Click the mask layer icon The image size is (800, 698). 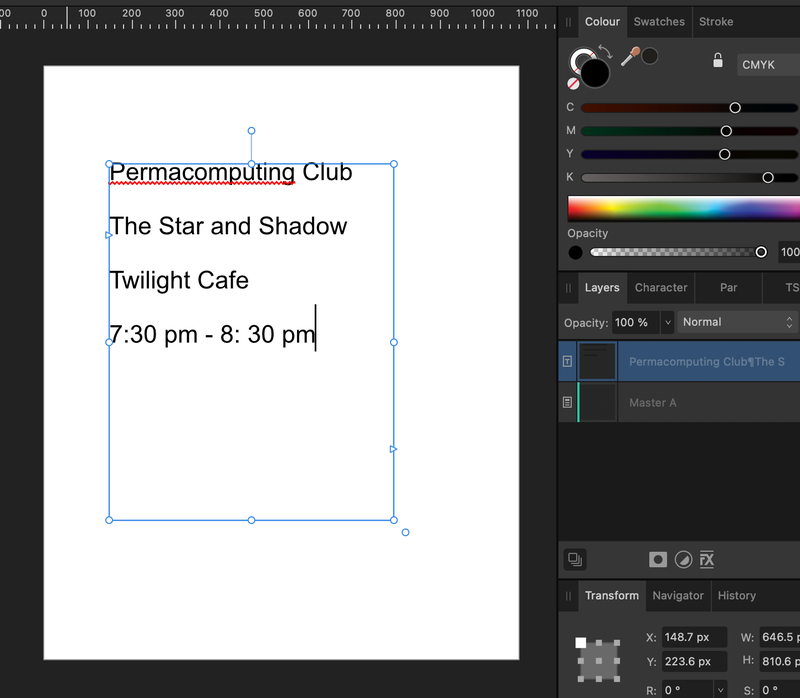pos(657,560)
